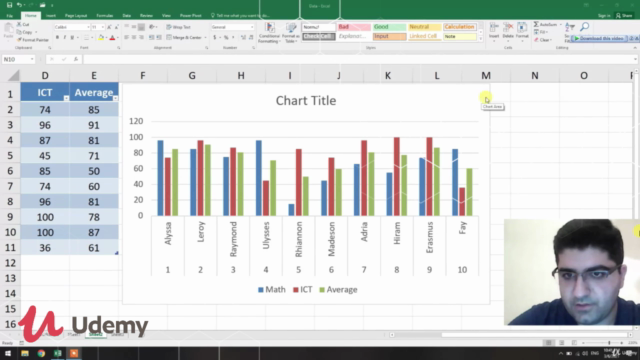Switch to the Review tab
This screenshot has height=360, width=640.
pos(146,16)
